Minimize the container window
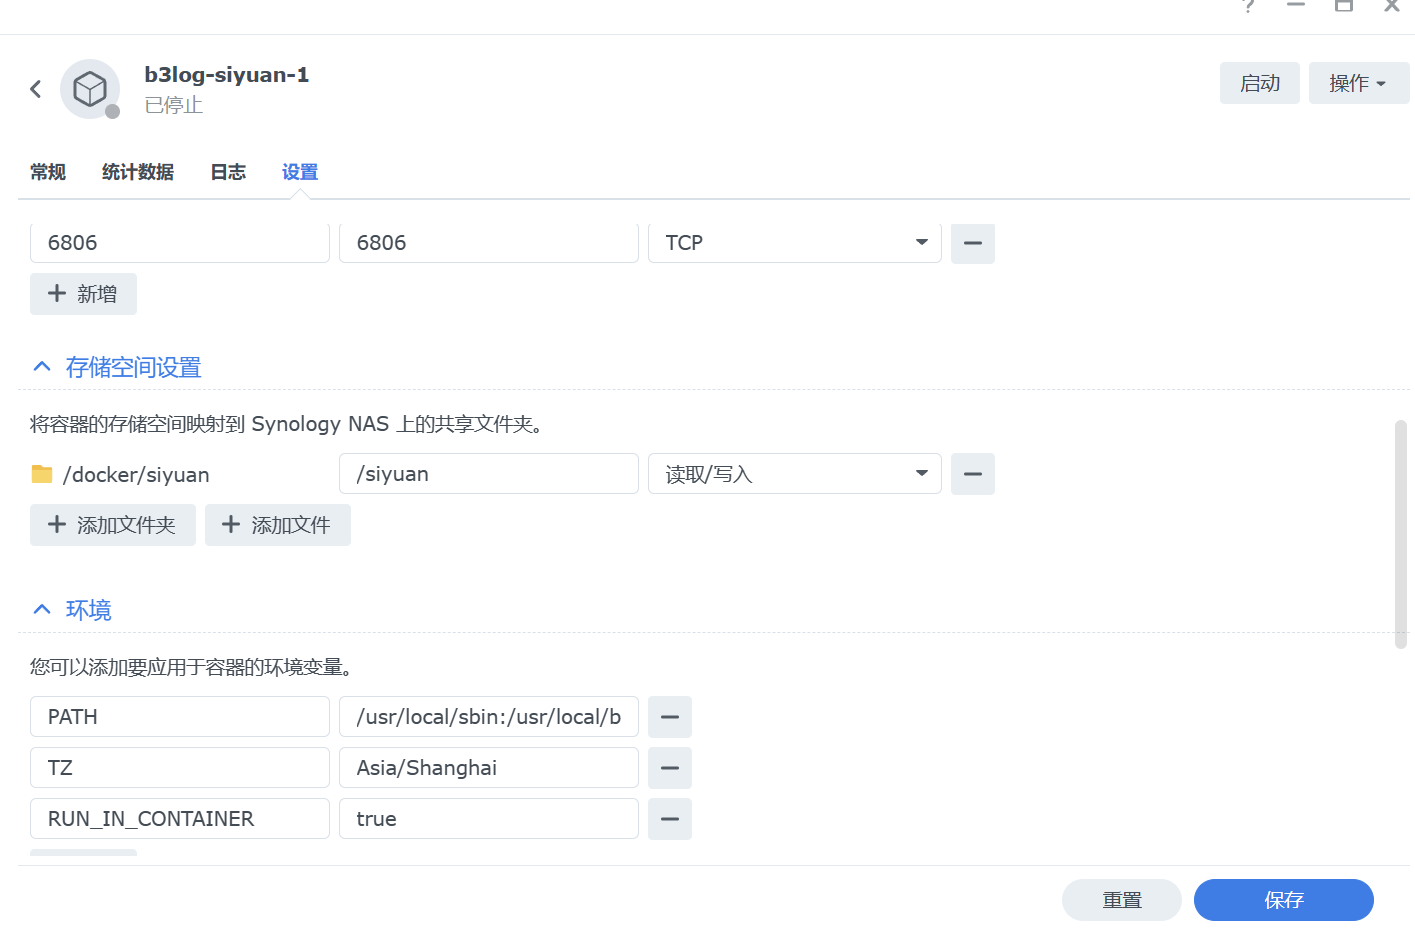 coord(1296,5)
